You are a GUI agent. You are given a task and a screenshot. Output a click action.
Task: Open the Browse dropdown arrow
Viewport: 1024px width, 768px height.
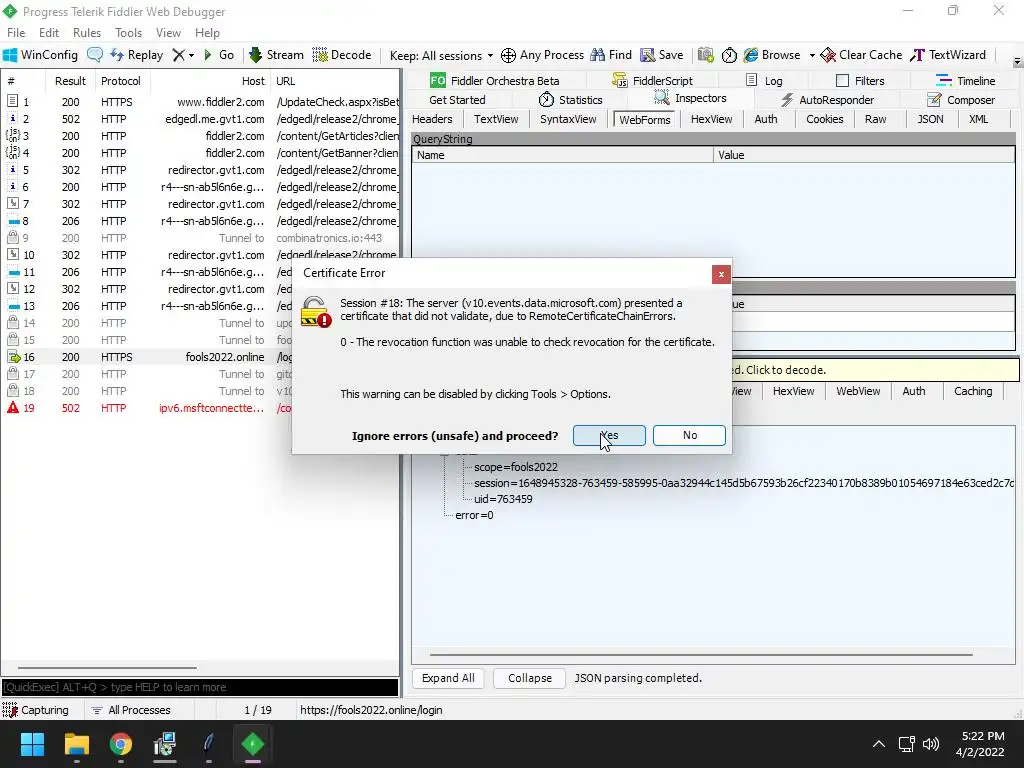click(812, 56)
